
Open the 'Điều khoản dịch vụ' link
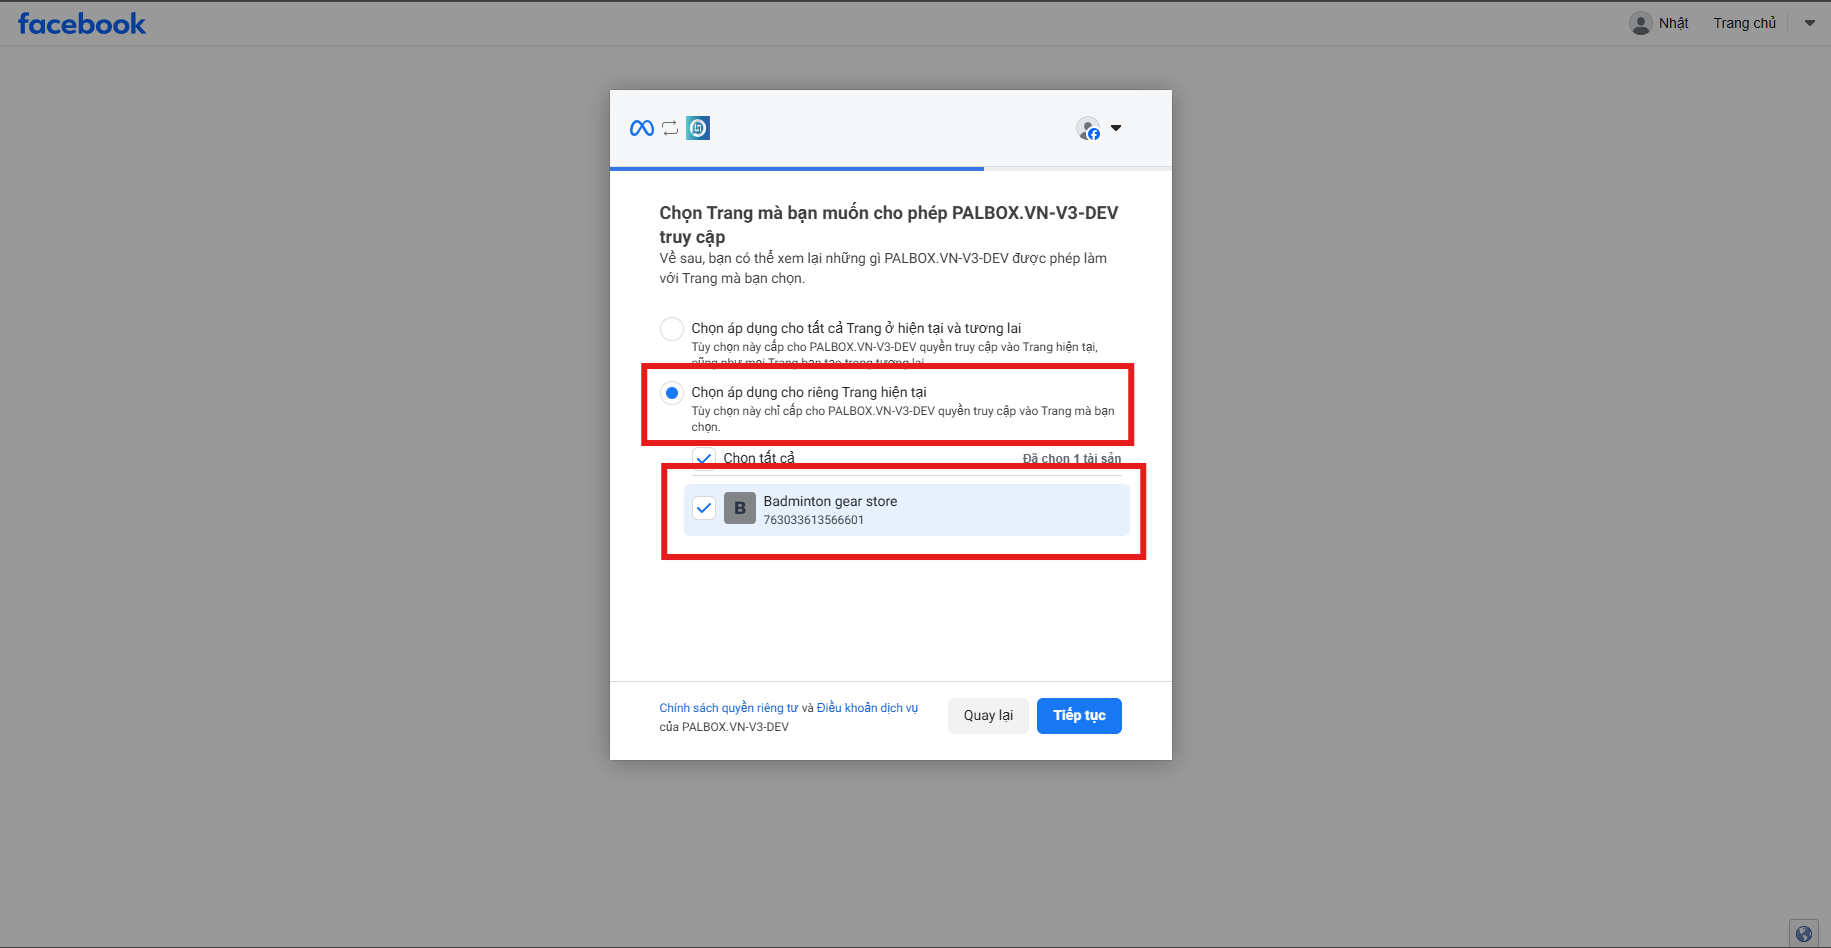coord(867,708)
